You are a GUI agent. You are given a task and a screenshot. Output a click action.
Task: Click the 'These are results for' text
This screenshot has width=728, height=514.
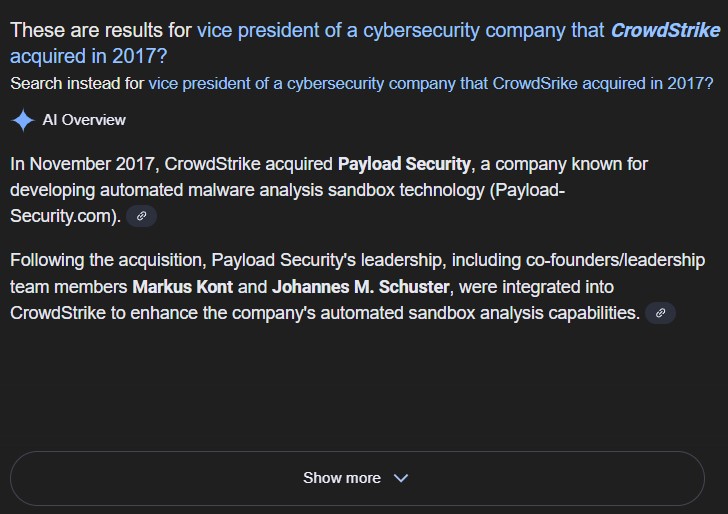tap(100, 30)
